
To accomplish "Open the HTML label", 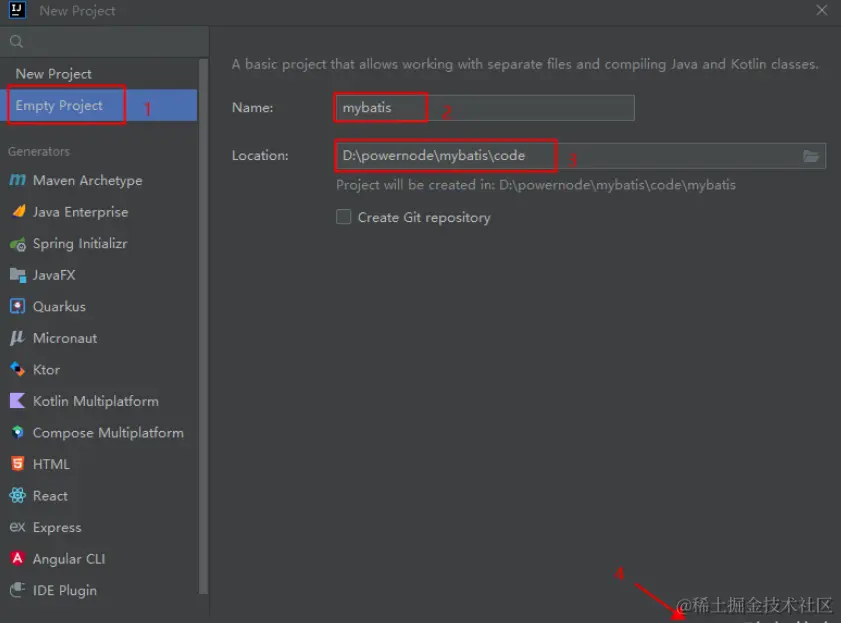I will (51, 464).
